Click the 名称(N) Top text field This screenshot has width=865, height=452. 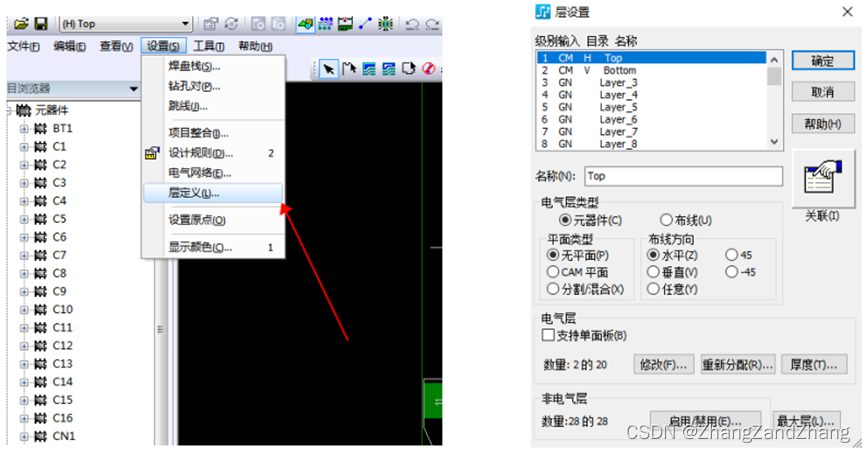(x=684, y=176)
